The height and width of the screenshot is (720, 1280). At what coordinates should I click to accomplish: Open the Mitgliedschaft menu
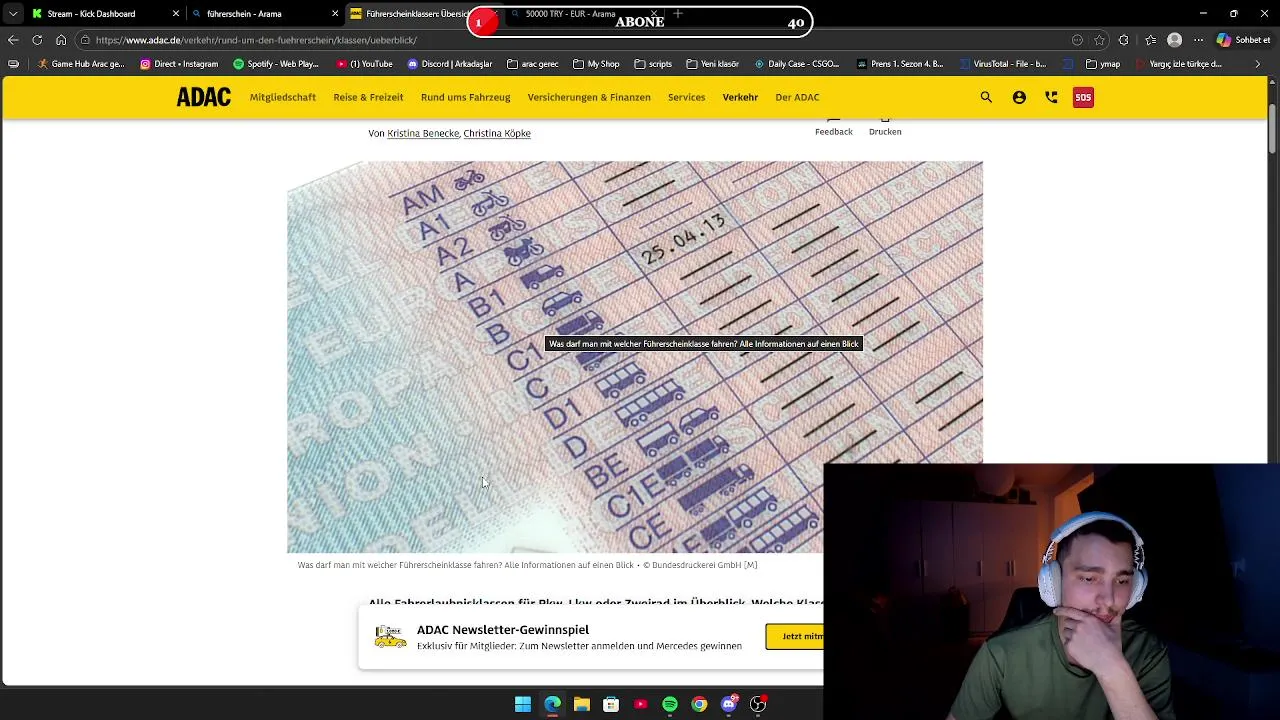coord(283,97)
